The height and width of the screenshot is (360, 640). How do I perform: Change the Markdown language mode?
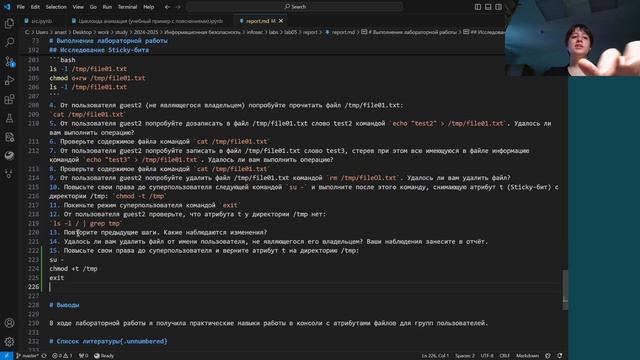point(527,356)
